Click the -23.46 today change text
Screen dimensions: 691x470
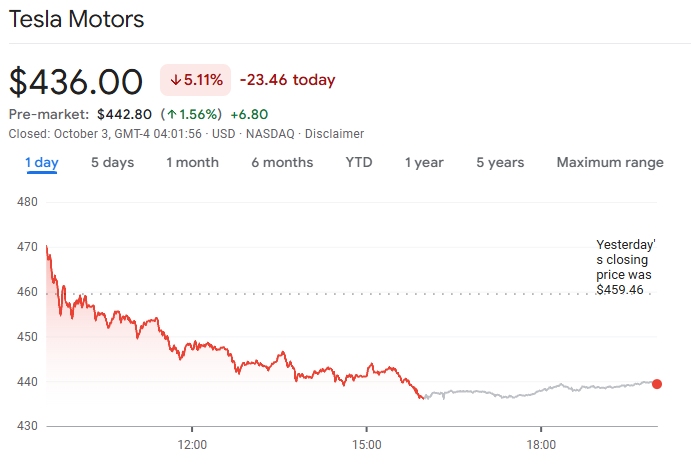tap(287, 80)
